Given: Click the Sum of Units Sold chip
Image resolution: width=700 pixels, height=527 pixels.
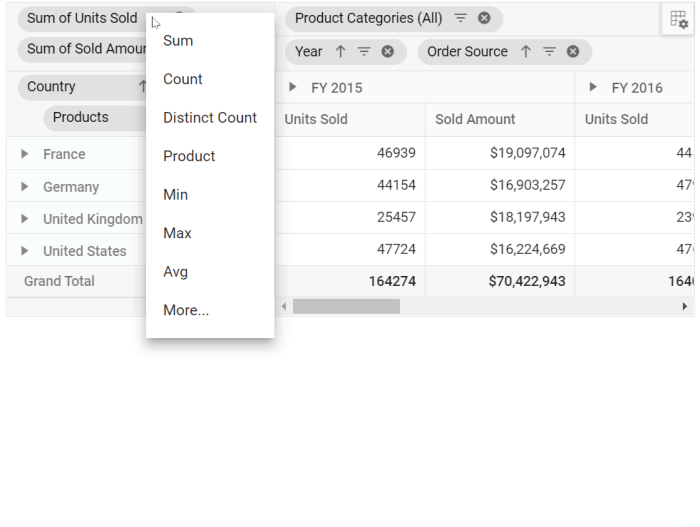Looking at the screenshot, I should pyautogui.click(x=82, y=18).
